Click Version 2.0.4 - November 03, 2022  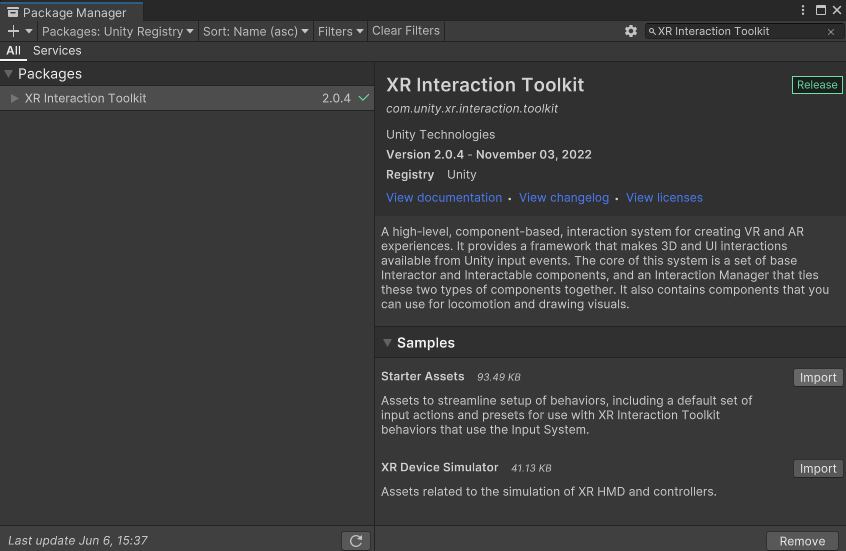coord(489,154)
